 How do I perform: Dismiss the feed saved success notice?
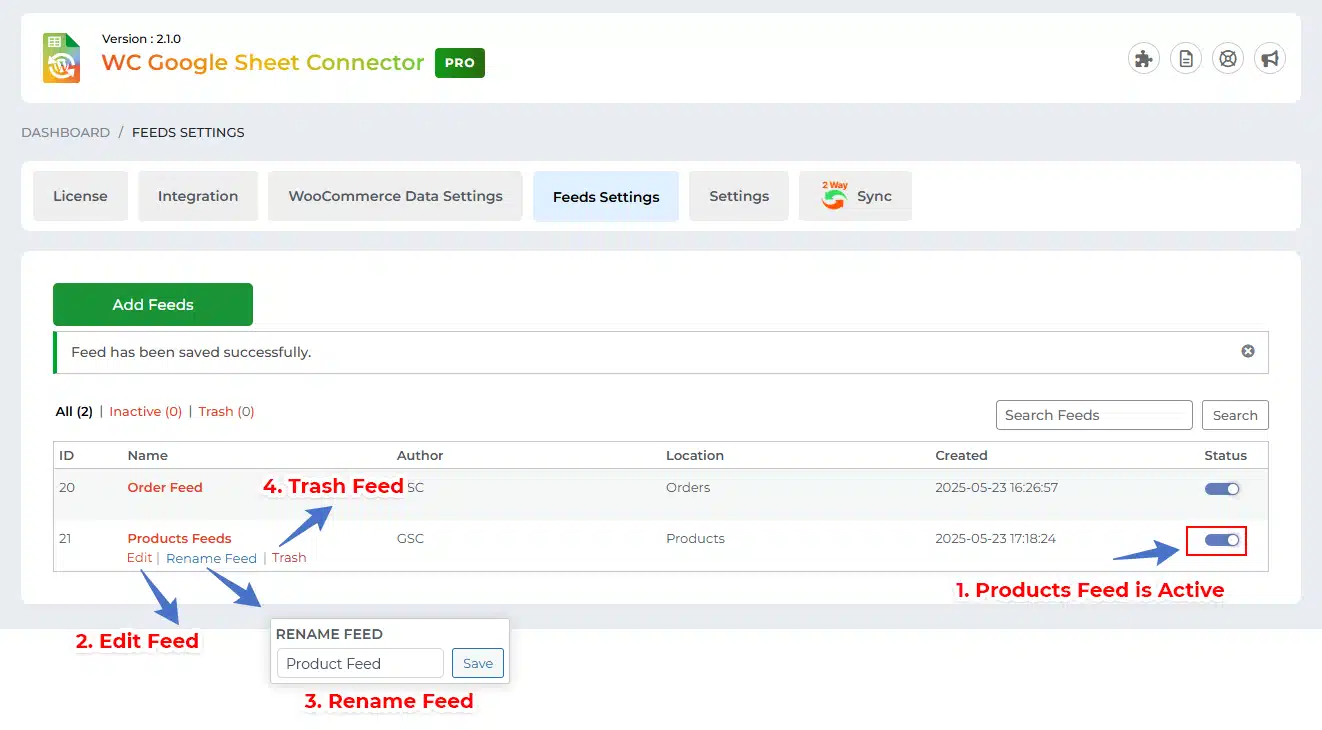tap(1248, 352)
